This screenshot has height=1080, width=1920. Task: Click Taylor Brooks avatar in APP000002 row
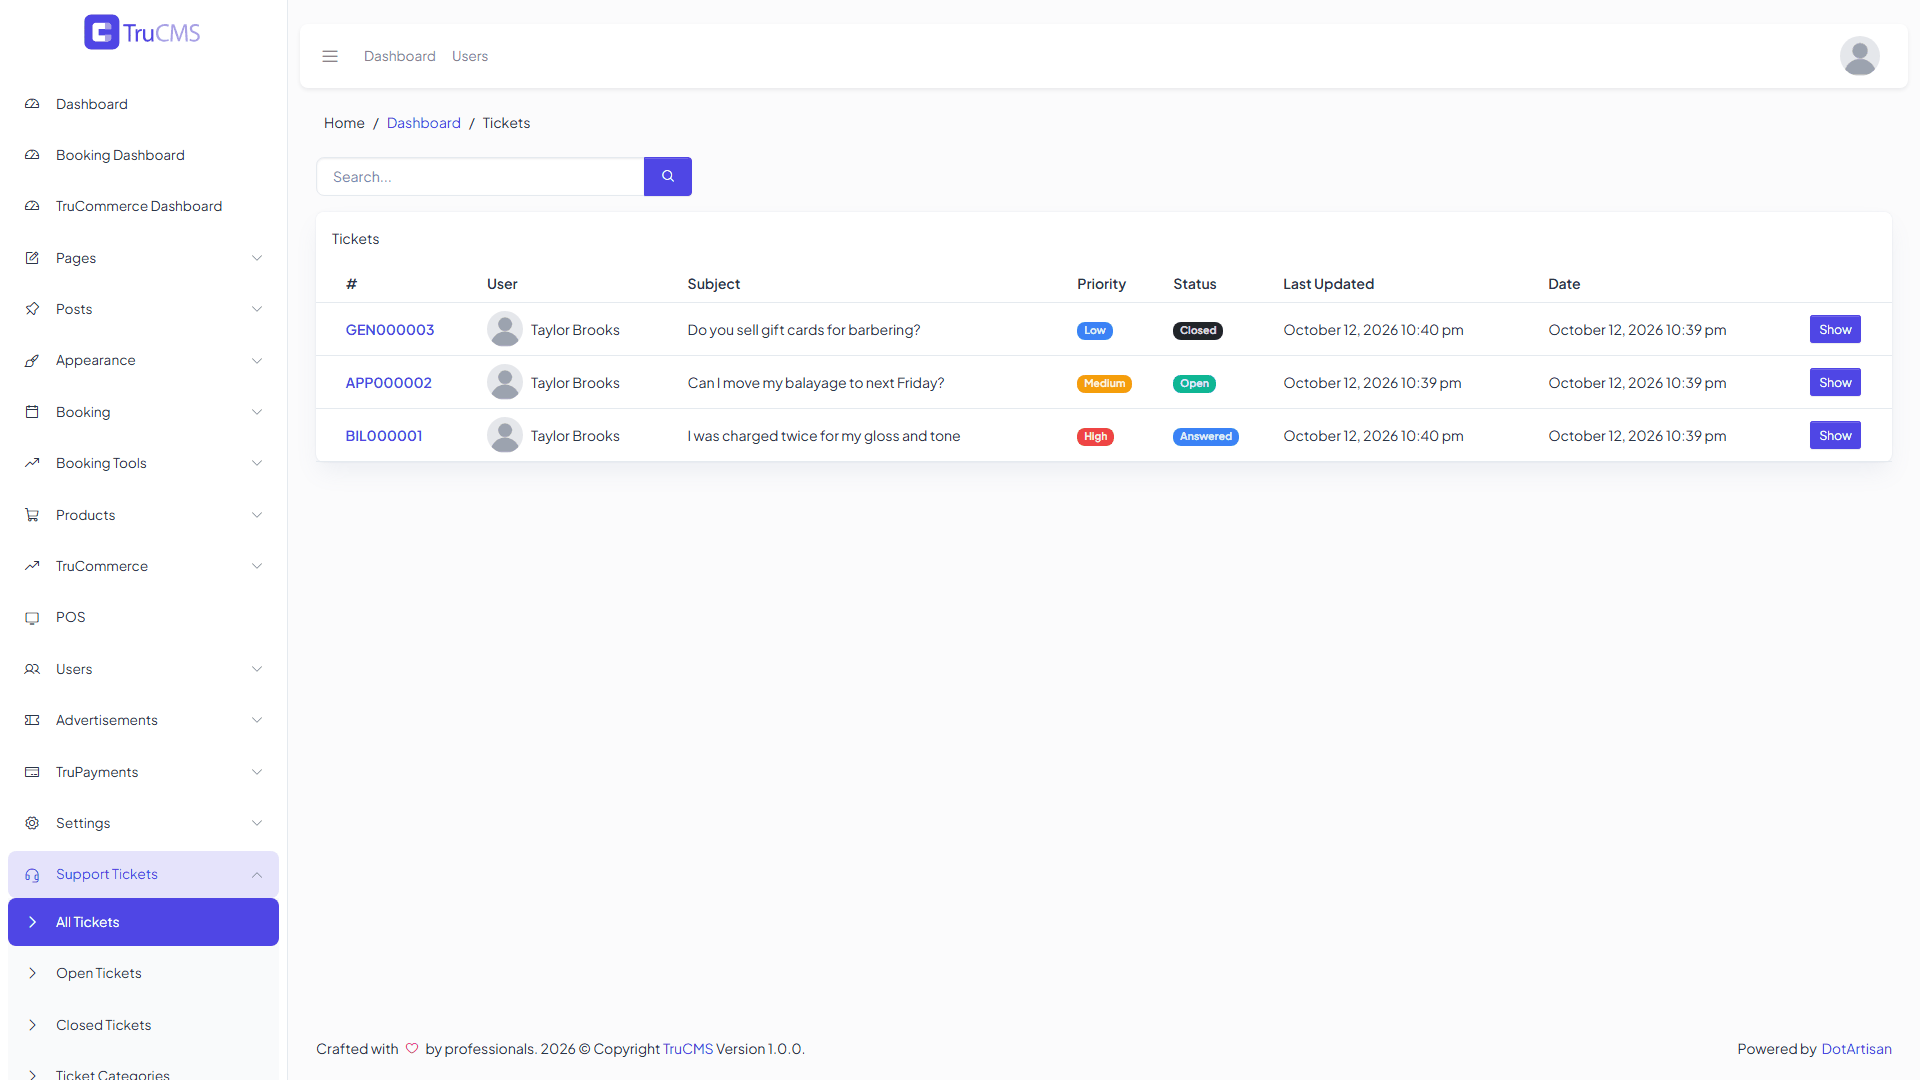tap(505, 382)
